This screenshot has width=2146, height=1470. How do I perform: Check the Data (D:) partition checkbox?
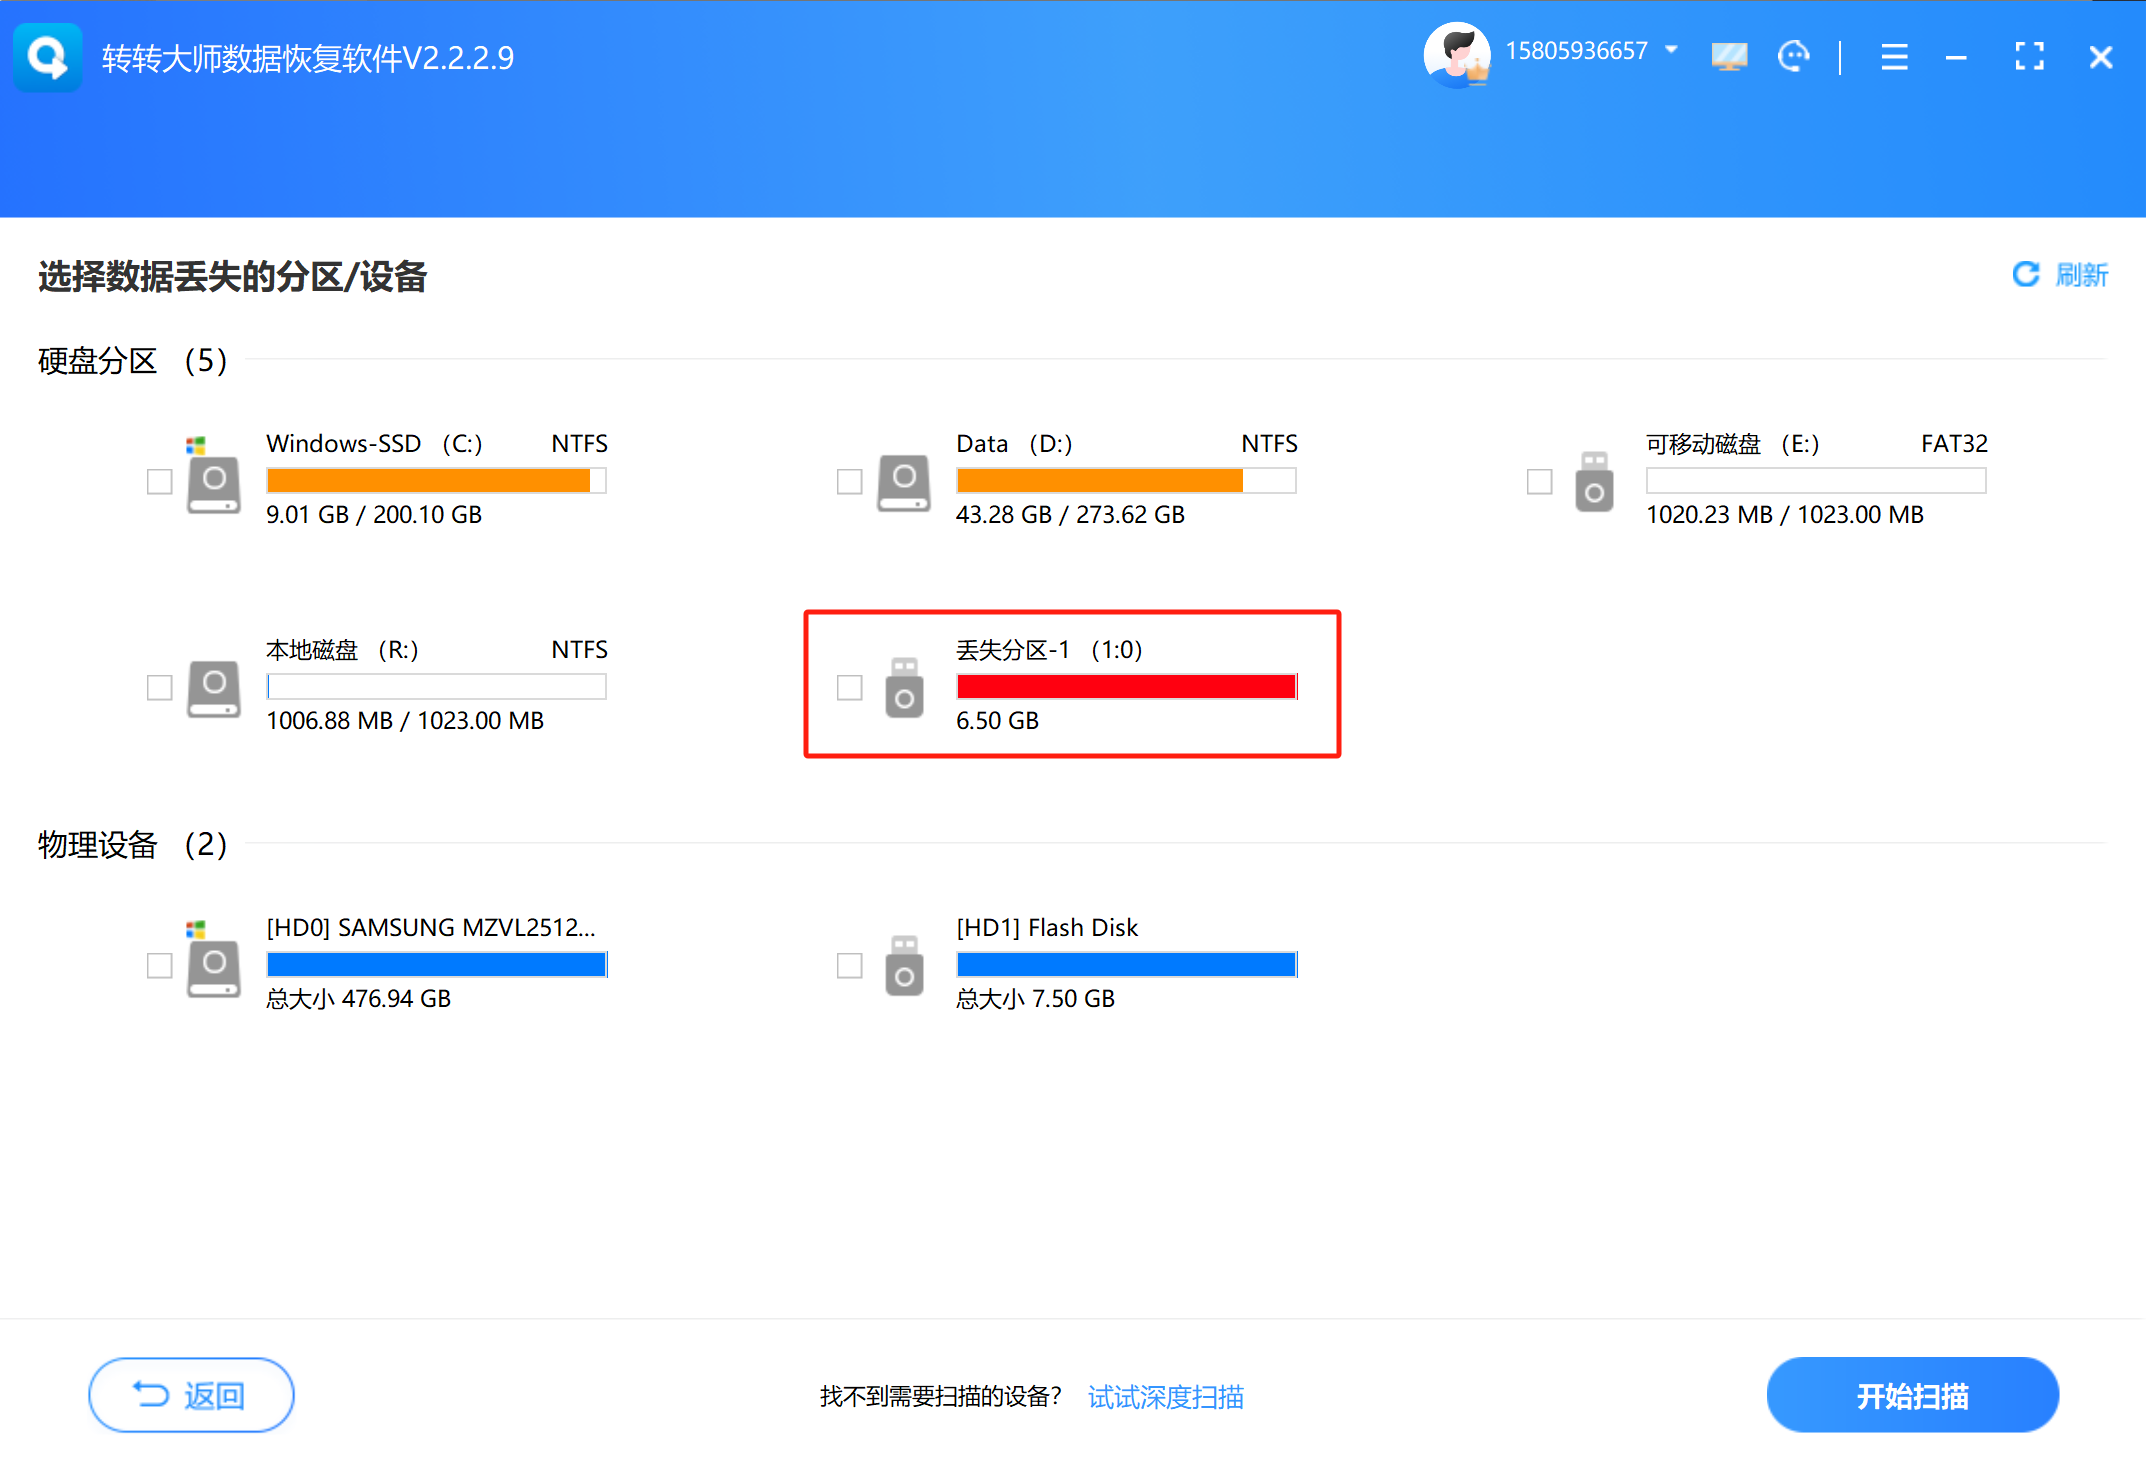(x=849, y=482)
